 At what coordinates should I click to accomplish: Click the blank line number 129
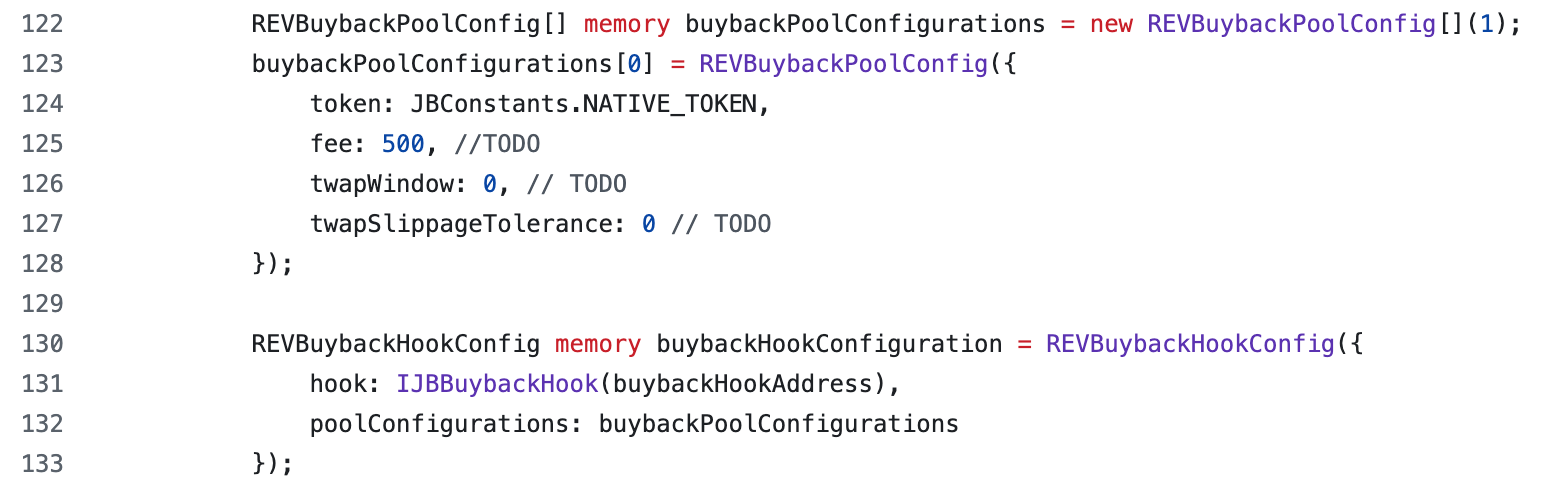tap(41, 304)
